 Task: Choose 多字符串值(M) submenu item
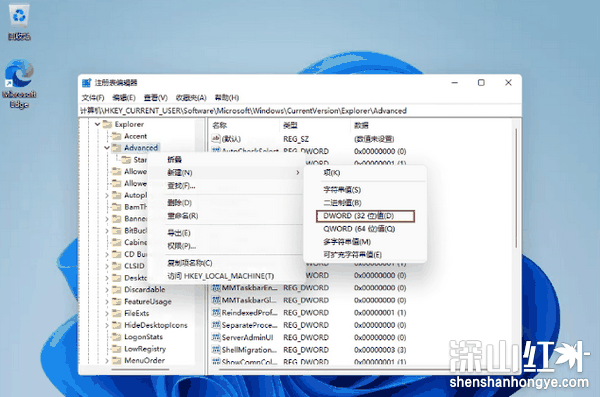pos(365,242)
